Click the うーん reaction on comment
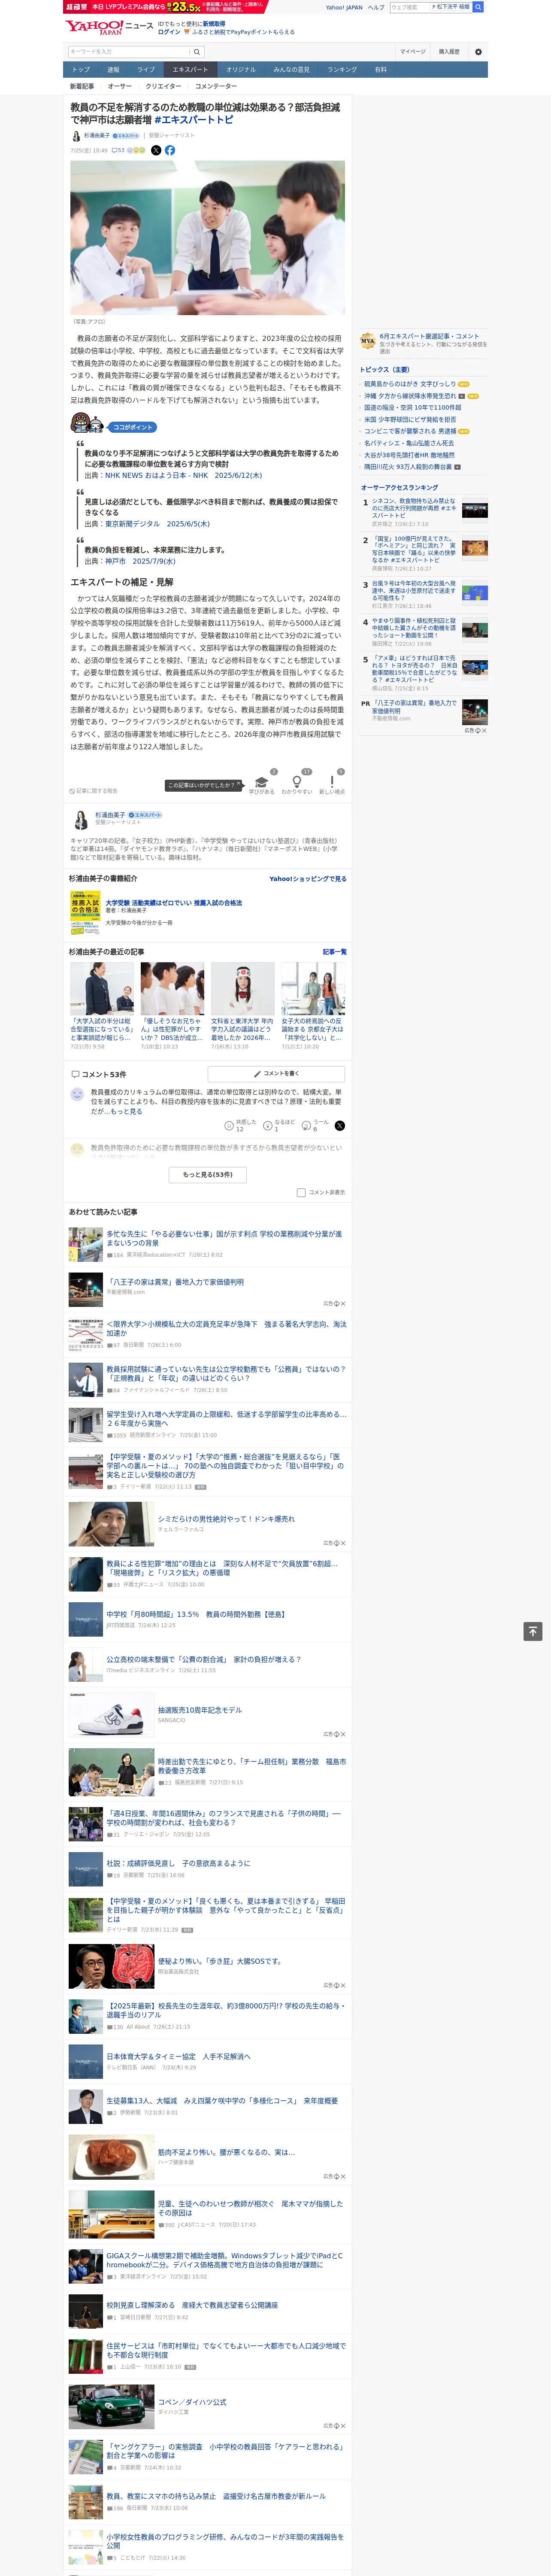Viewport: 551px width, 2576px height. (x=307, y=1126)
